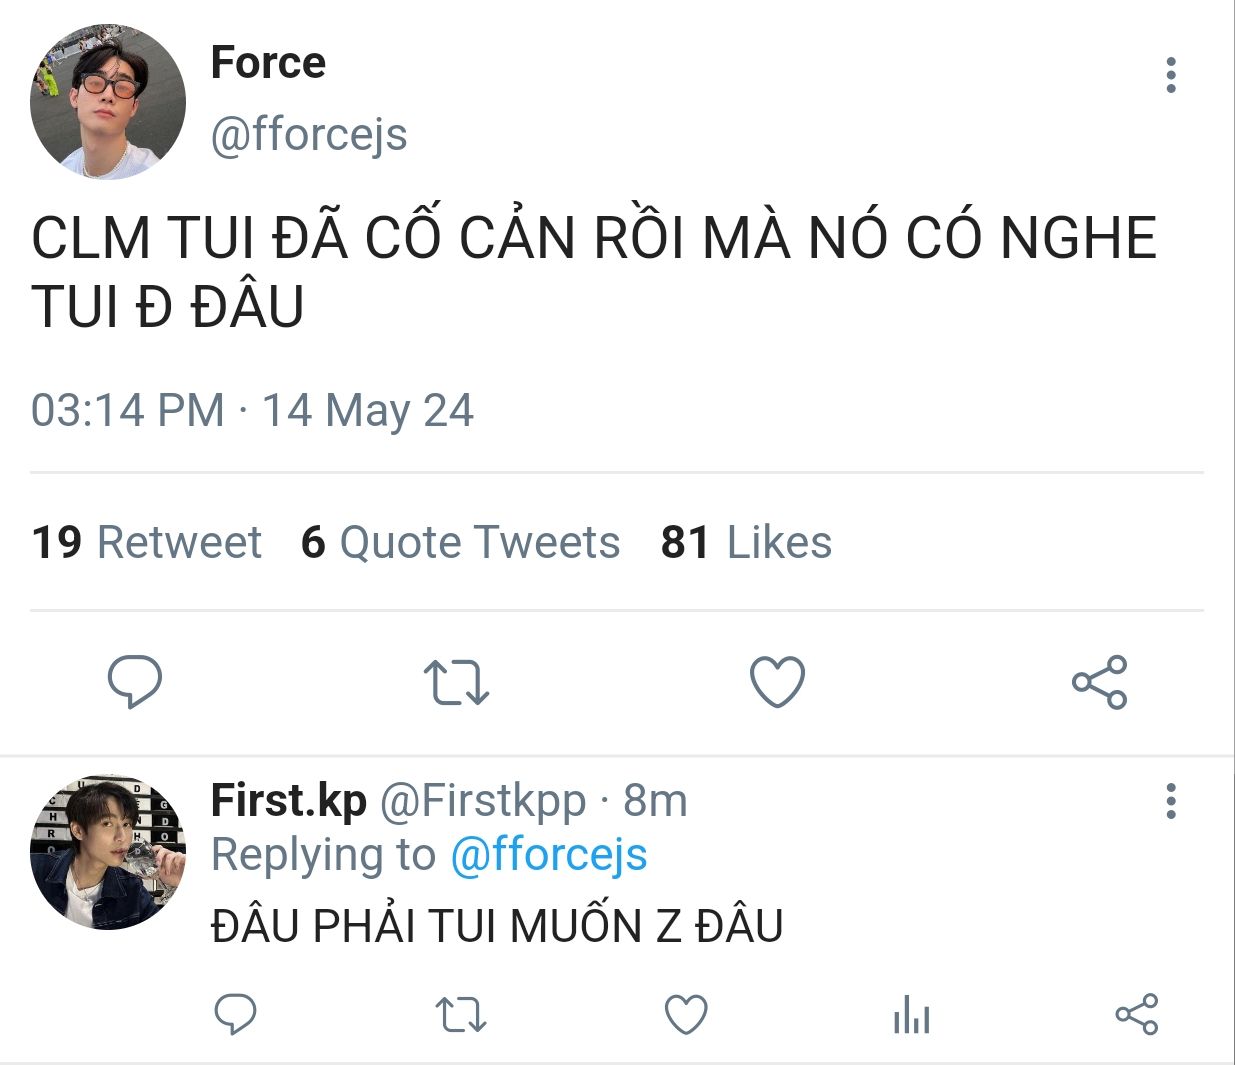Open more options for Force's tweet
The height and width of the screenshot is (1065, 1235).
pyautogui.click(x=1171, y=75)
